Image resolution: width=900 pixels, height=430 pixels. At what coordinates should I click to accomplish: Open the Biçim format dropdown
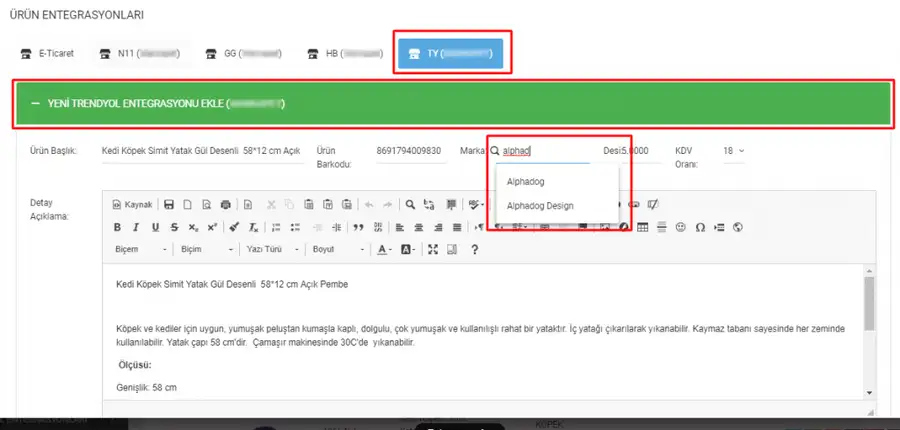(x=207, y=250)
